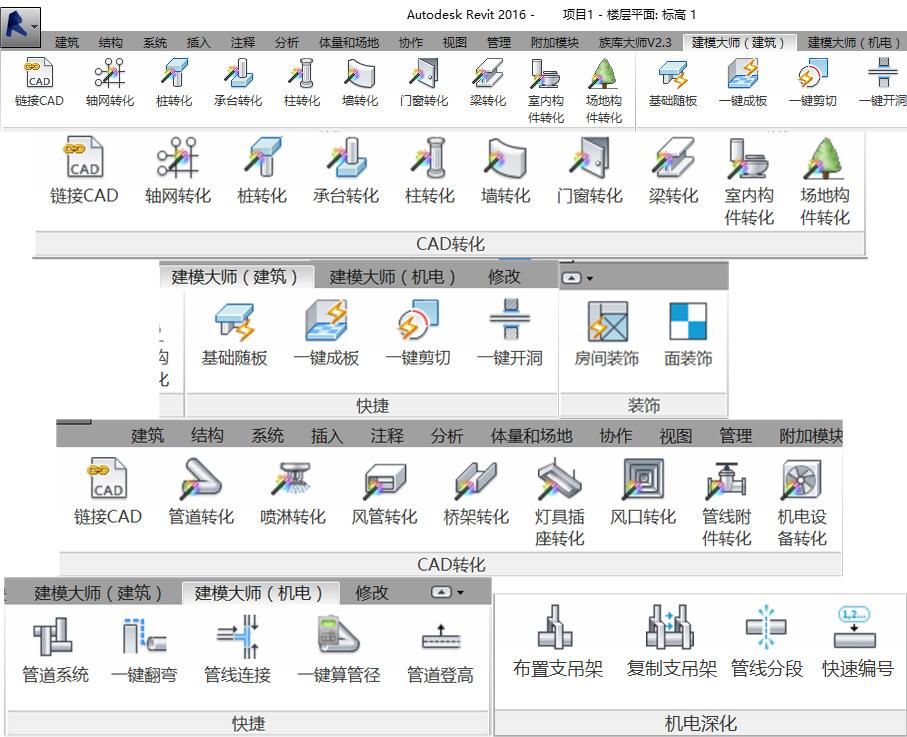Screen dimensions: 907x737
Task: Select 灯具插座转化 lighting and socket conversion tool
Action: tap(559, 502)
